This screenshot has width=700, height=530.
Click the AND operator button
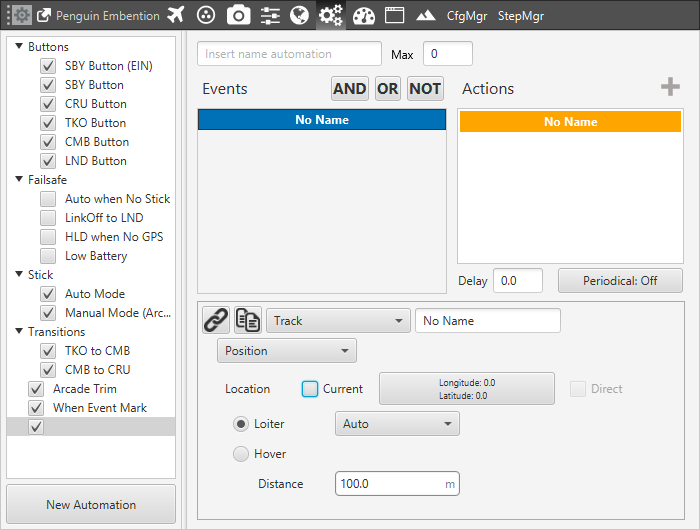point(350,88)
